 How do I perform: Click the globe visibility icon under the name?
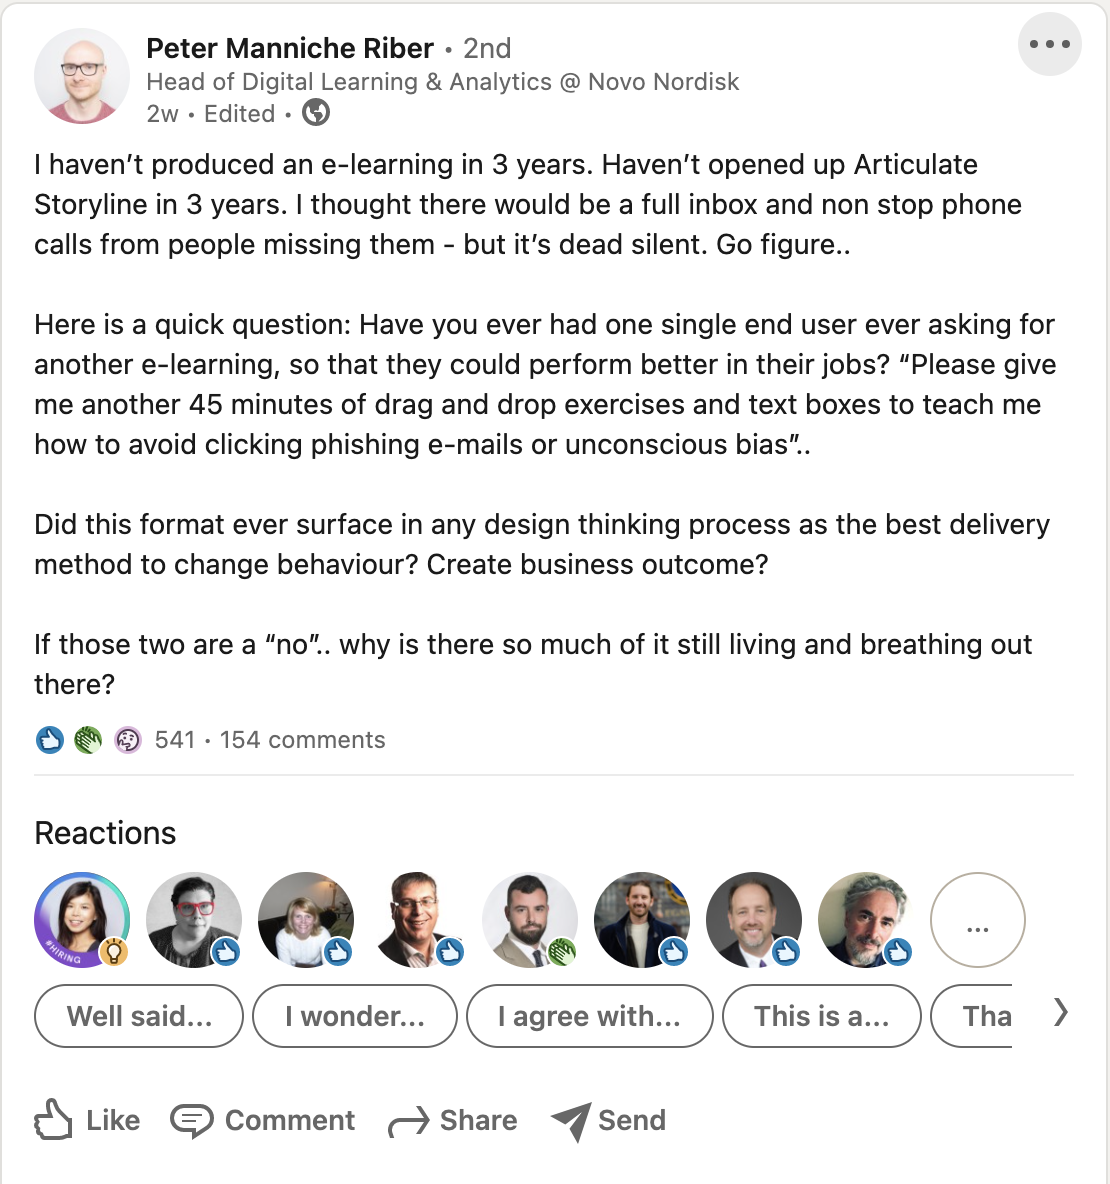(x=316, y=114)
